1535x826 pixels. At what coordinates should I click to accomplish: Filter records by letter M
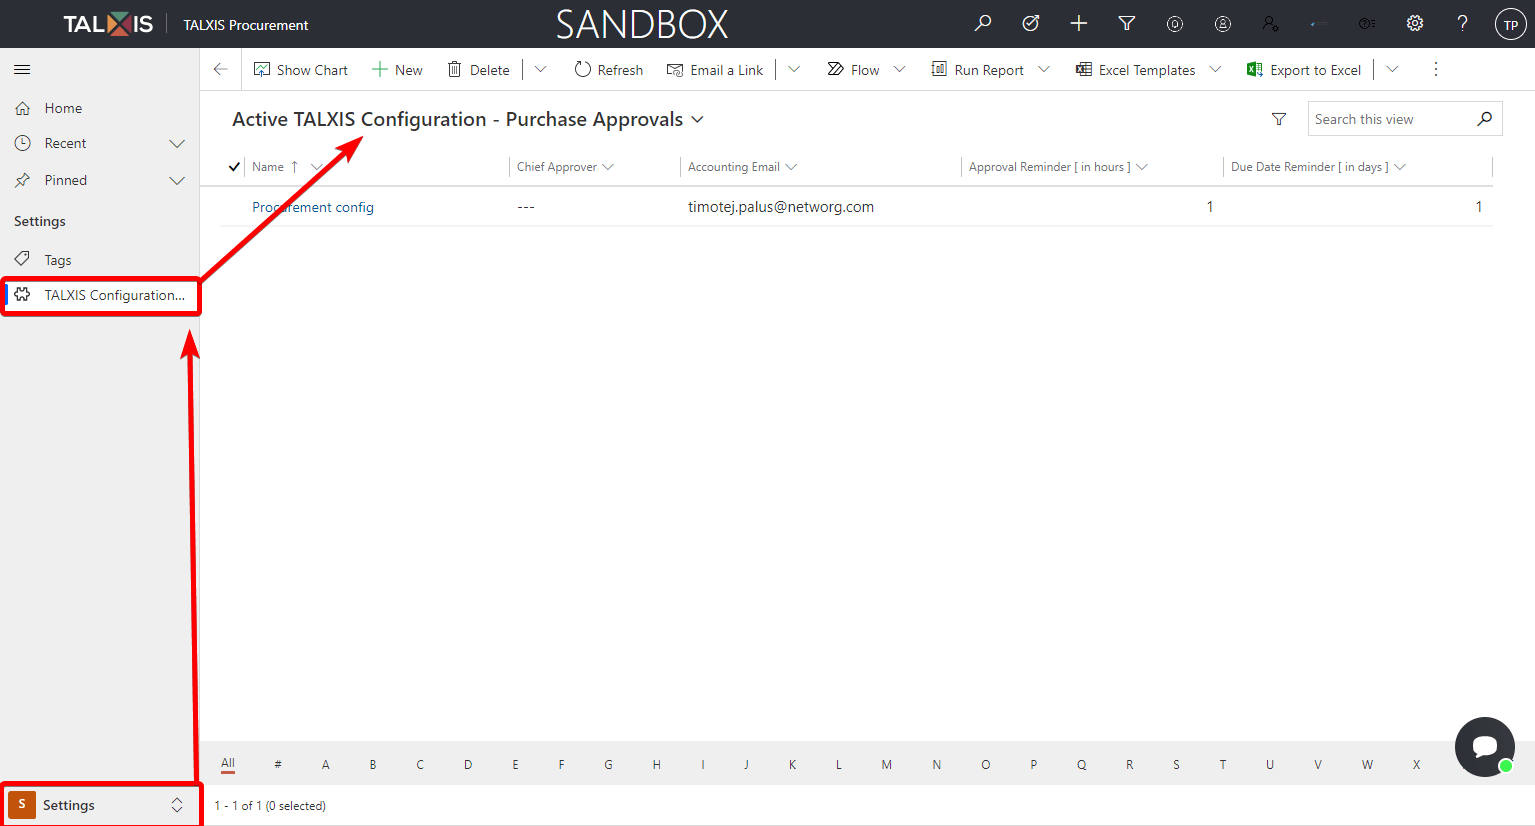tap(886, 764)
